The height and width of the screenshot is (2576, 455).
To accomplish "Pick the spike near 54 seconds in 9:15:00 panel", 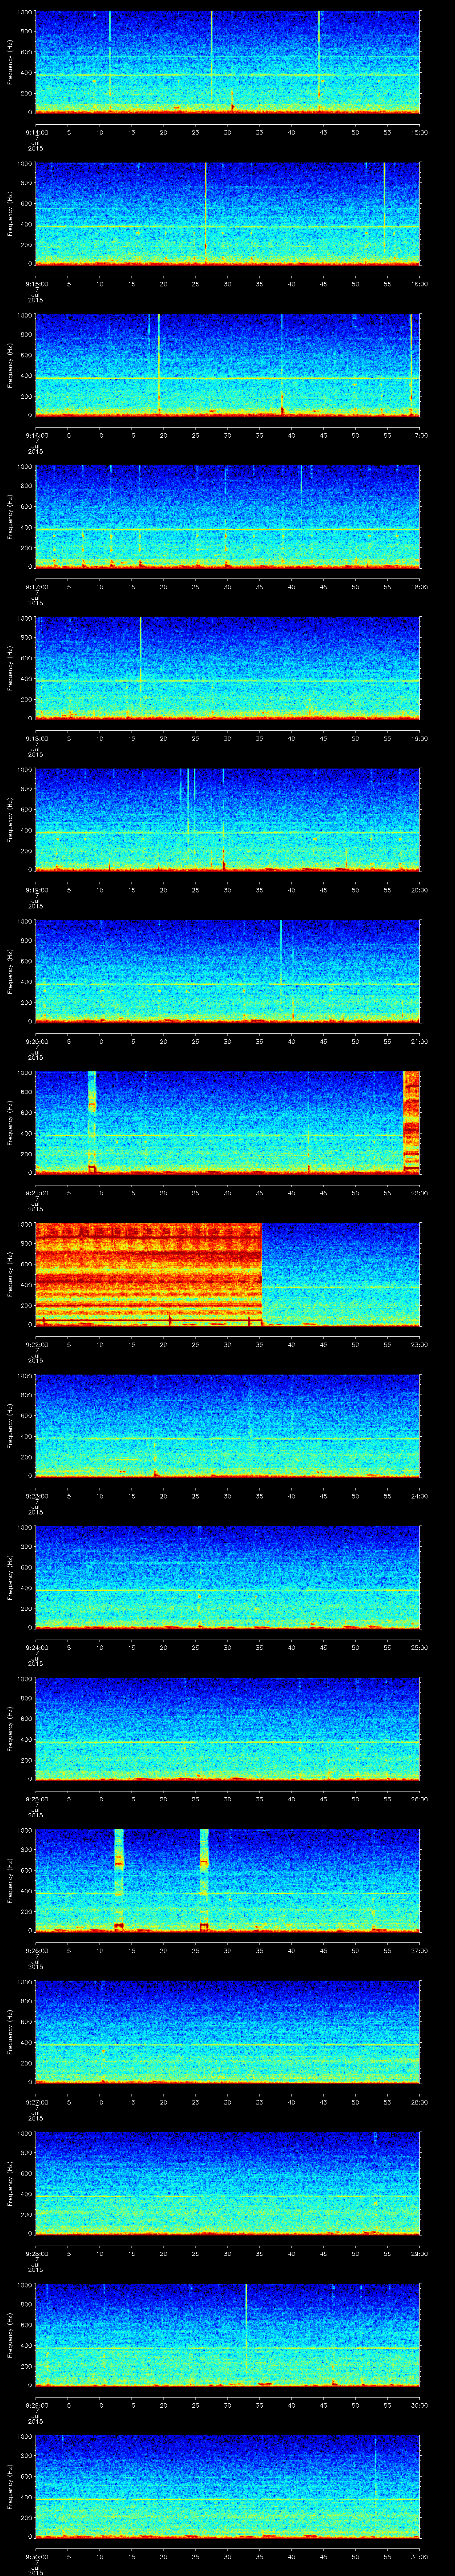I will [x=384, y=210].
